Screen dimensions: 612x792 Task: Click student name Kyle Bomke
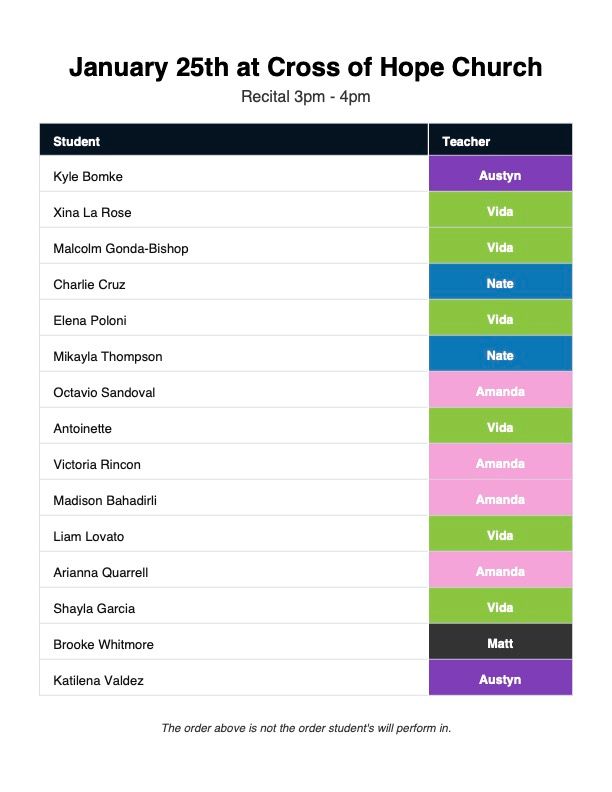click(x=88, y=176)
